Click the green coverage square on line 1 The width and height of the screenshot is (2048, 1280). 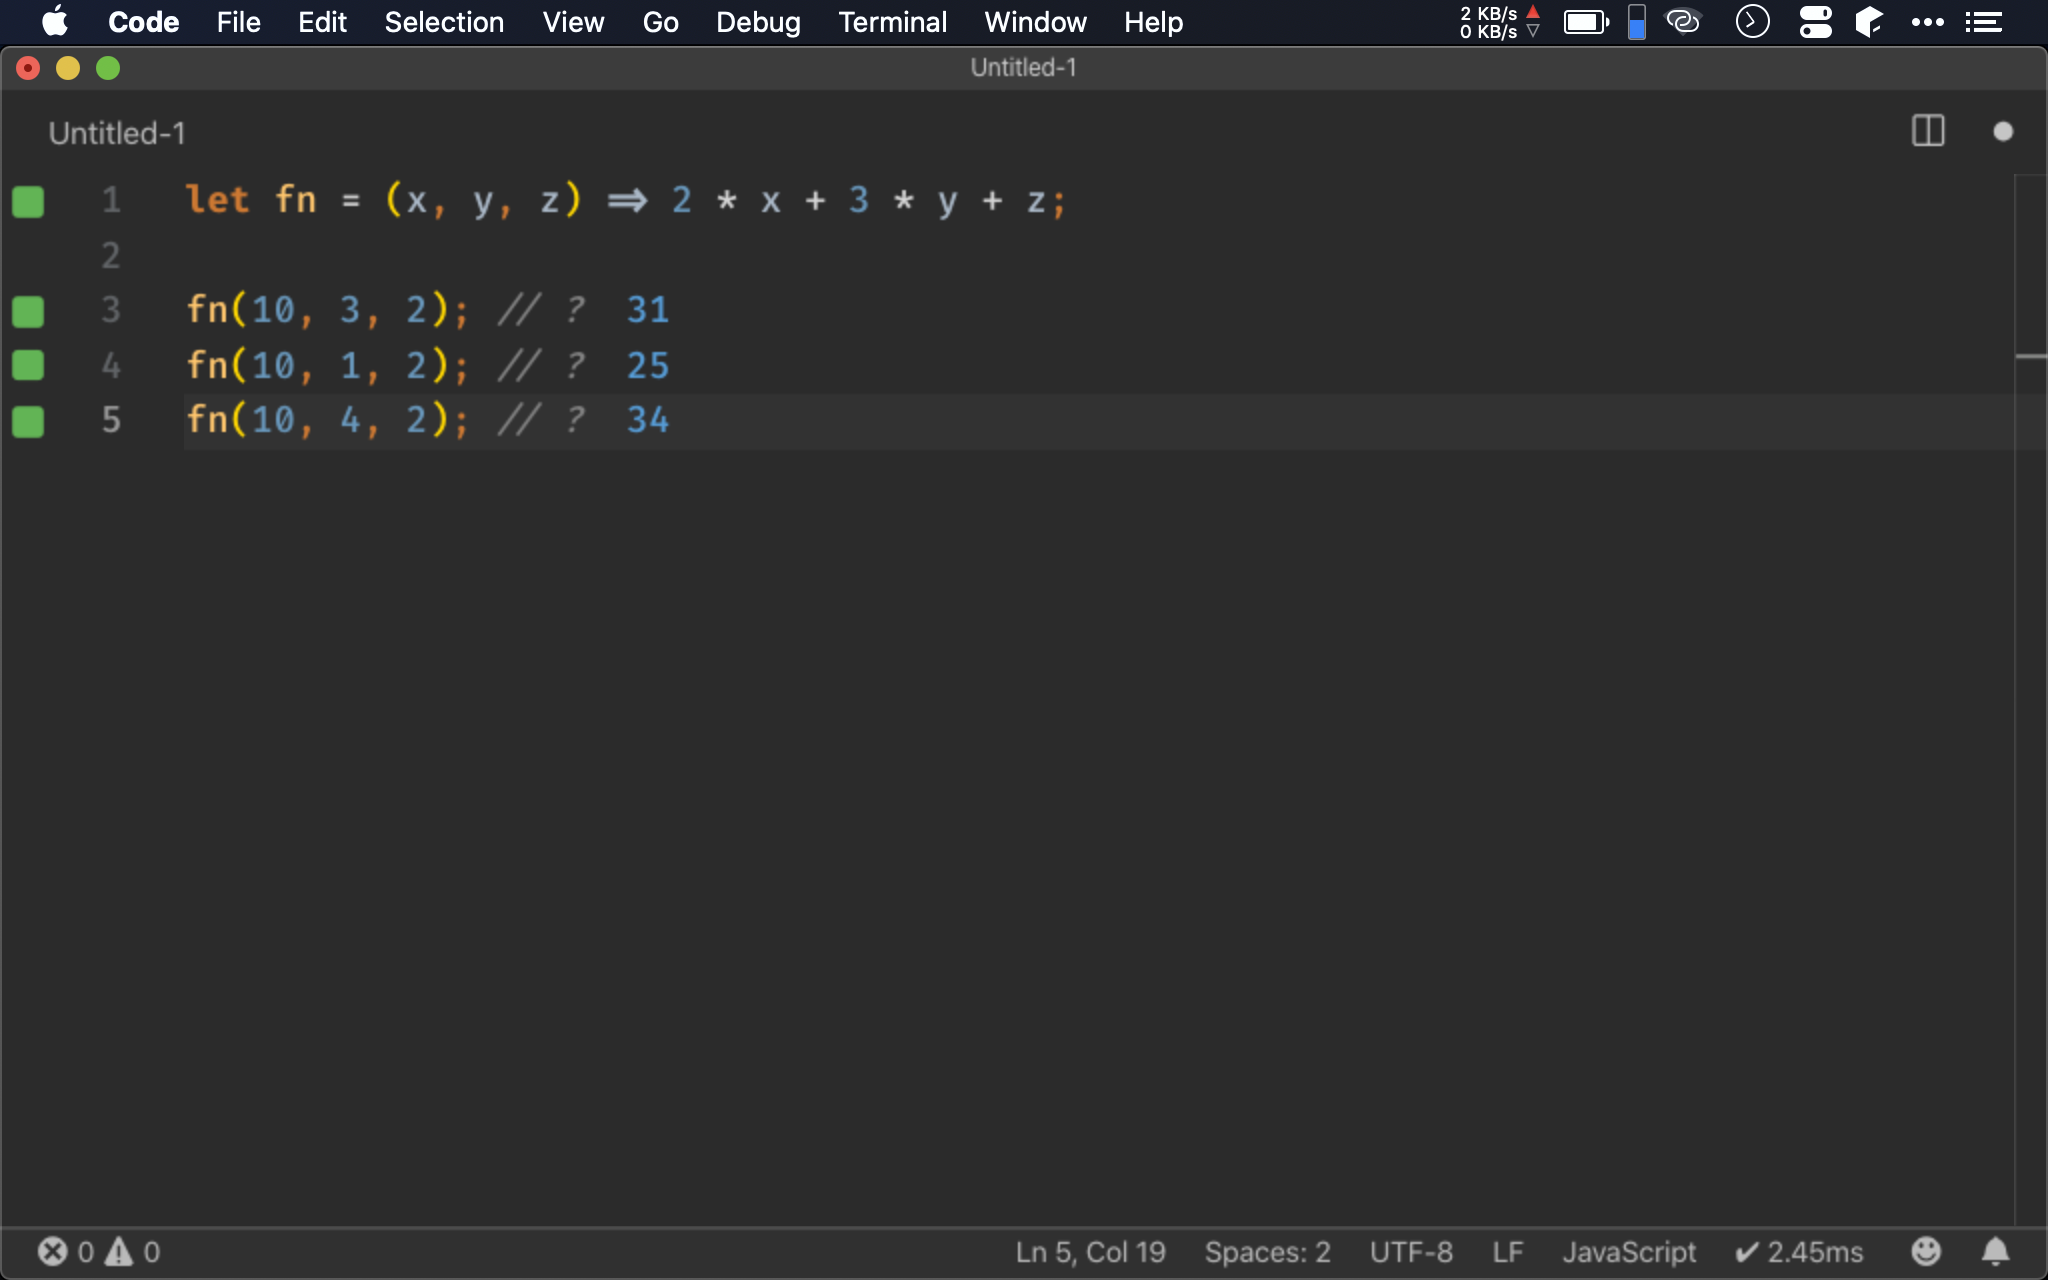click(x=28, y=201)
